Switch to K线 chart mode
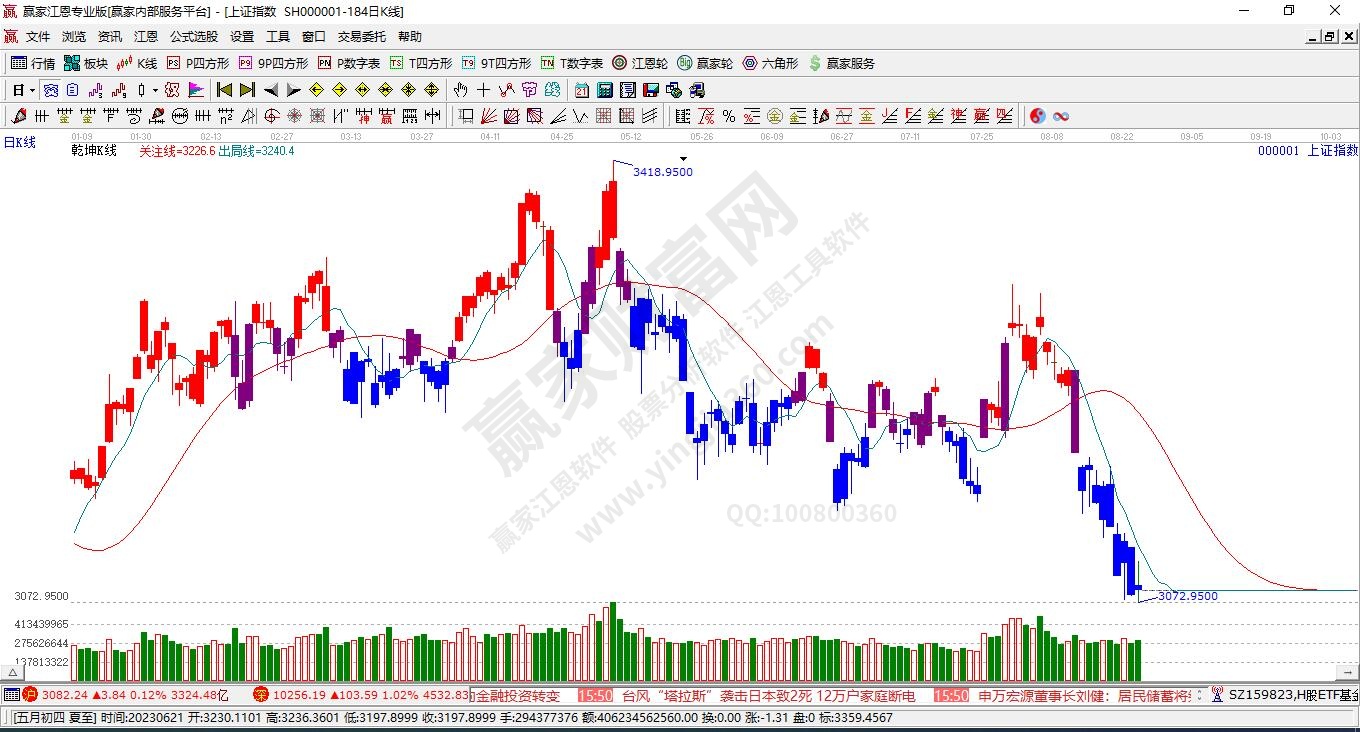This screenshot has height=732, width=1360. (137, 63)
